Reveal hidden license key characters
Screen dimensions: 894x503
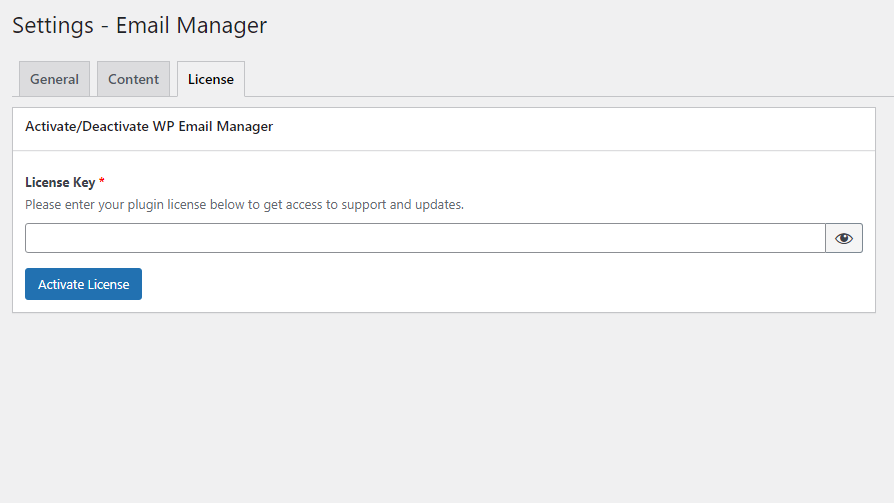[x=844, y=238]
